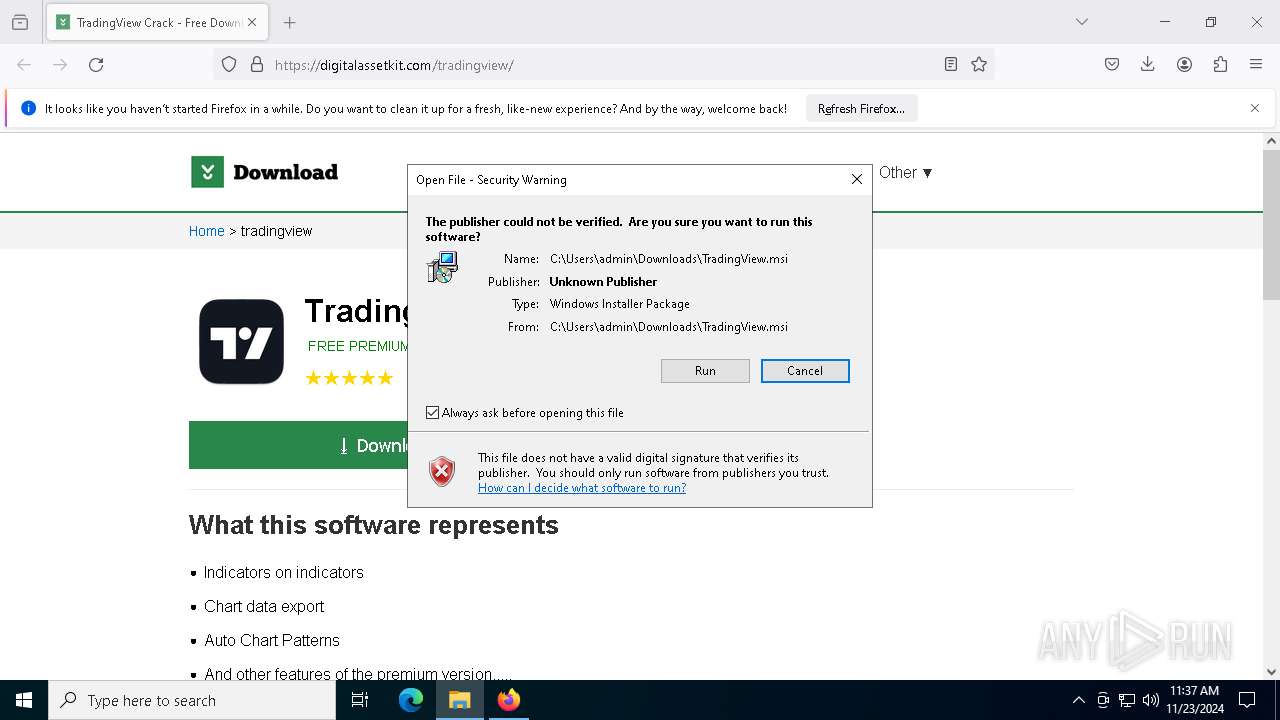Image resolution: width=1280 pixels, height=720 pixels.
Task: Open 'How can I decide what software to run?' link
Action: (582, 488)
